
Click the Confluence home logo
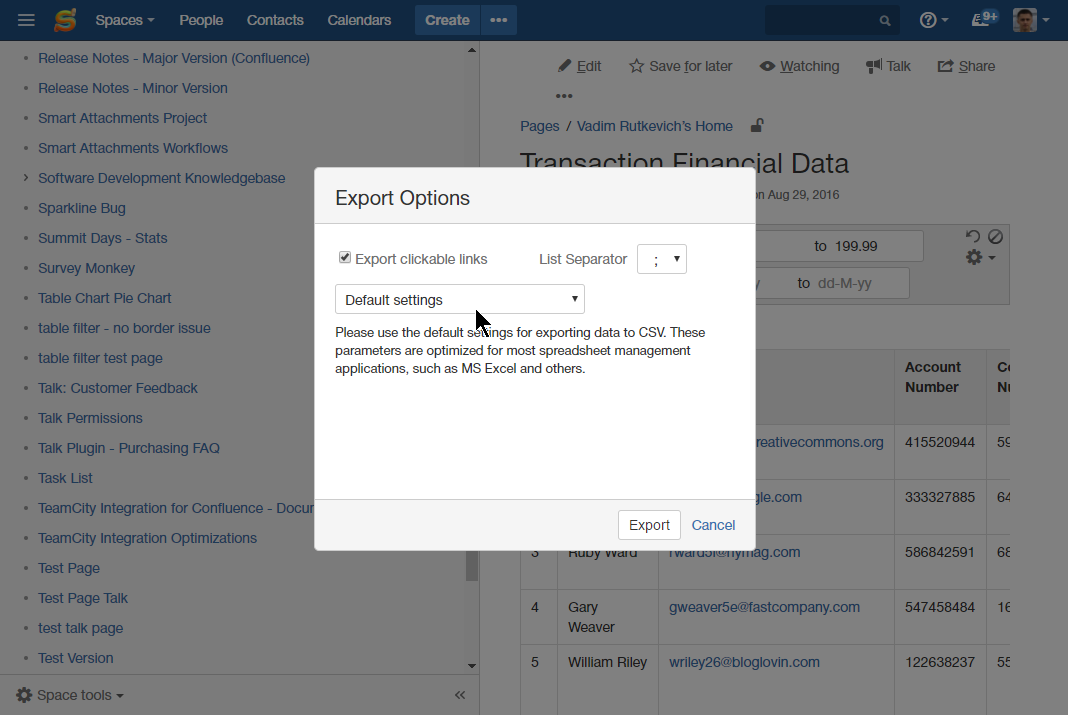tap(65, 20)
